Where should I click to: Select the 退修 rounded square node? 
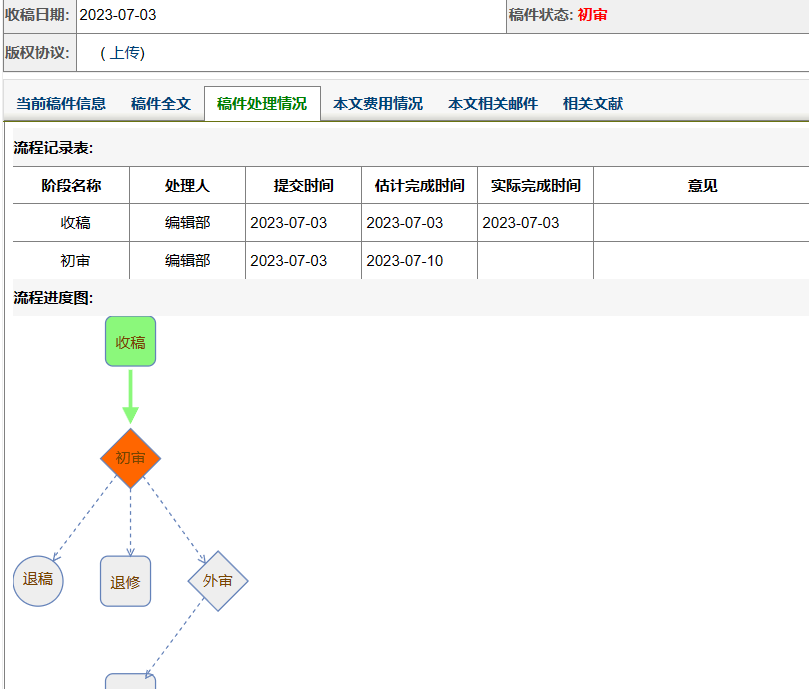(x=125, y=581)
